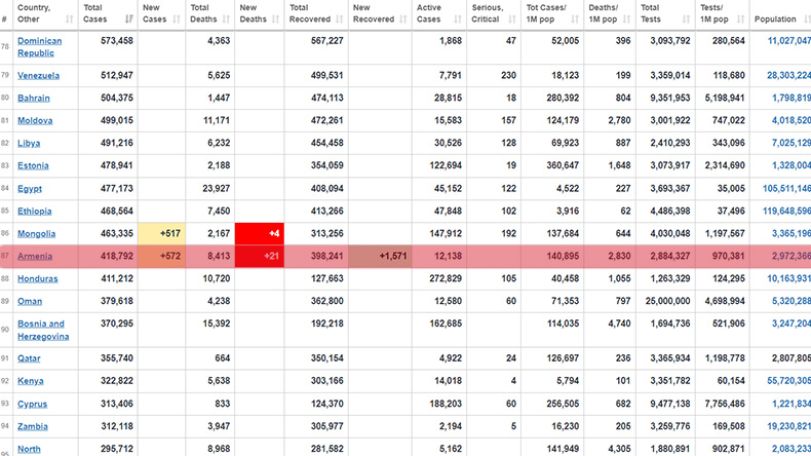Image resolution: width=811 pixels, height=456 pixels.
Task: Sort by Total Cases column sort icon
Action: point(129,19)
